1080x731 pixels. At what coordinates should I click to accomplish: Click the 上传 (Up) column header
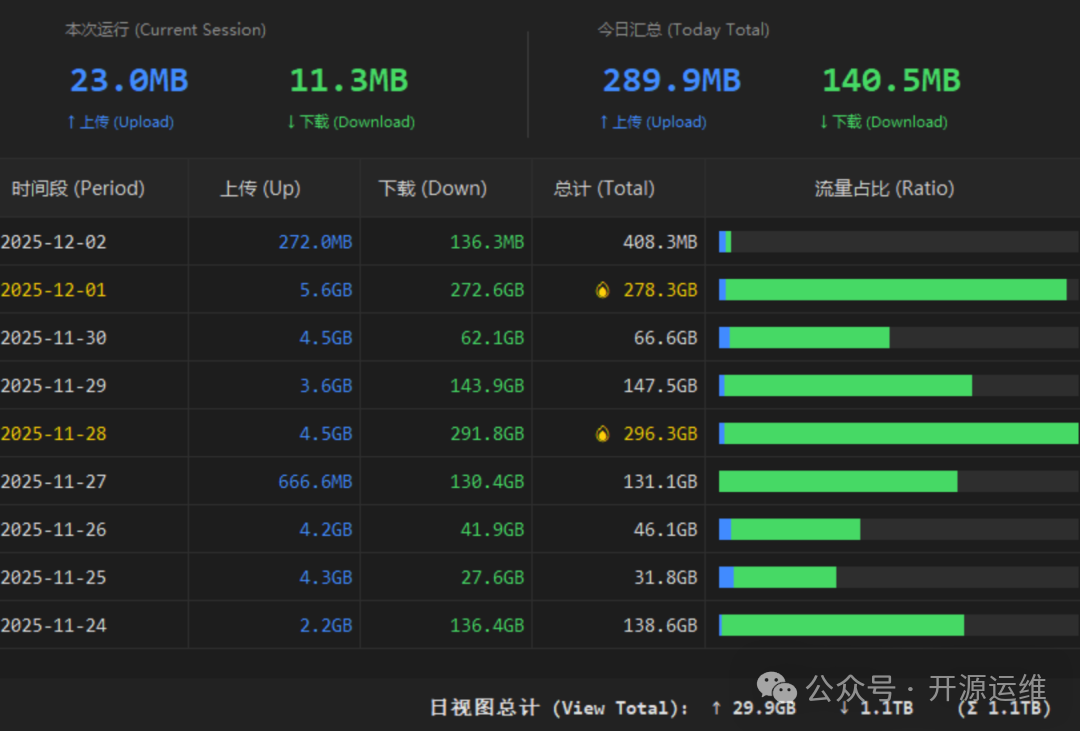coord(260,188)
